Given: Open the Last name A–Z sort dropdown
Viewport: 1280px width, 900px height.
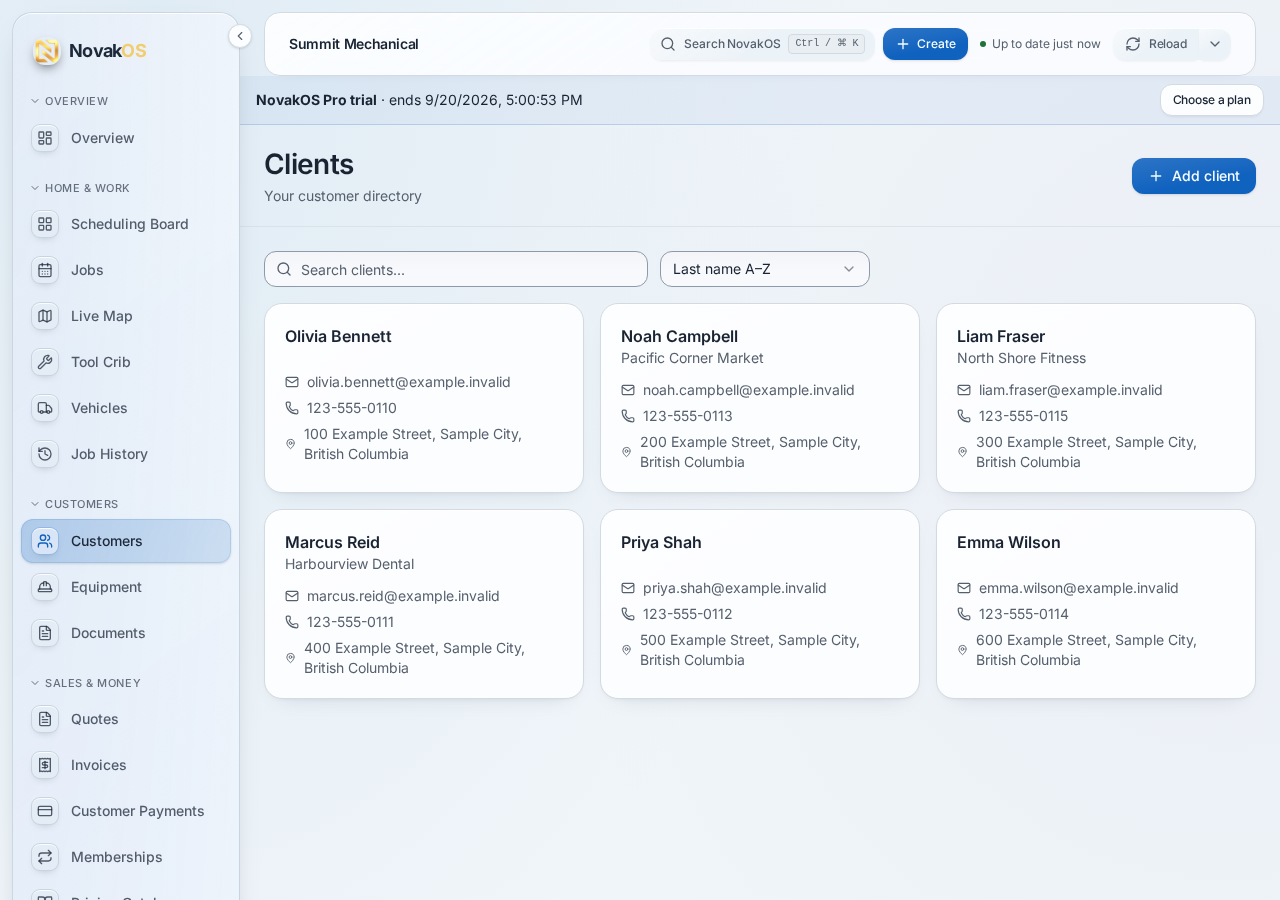Looking at the screenshot, I should pos(765,269).
